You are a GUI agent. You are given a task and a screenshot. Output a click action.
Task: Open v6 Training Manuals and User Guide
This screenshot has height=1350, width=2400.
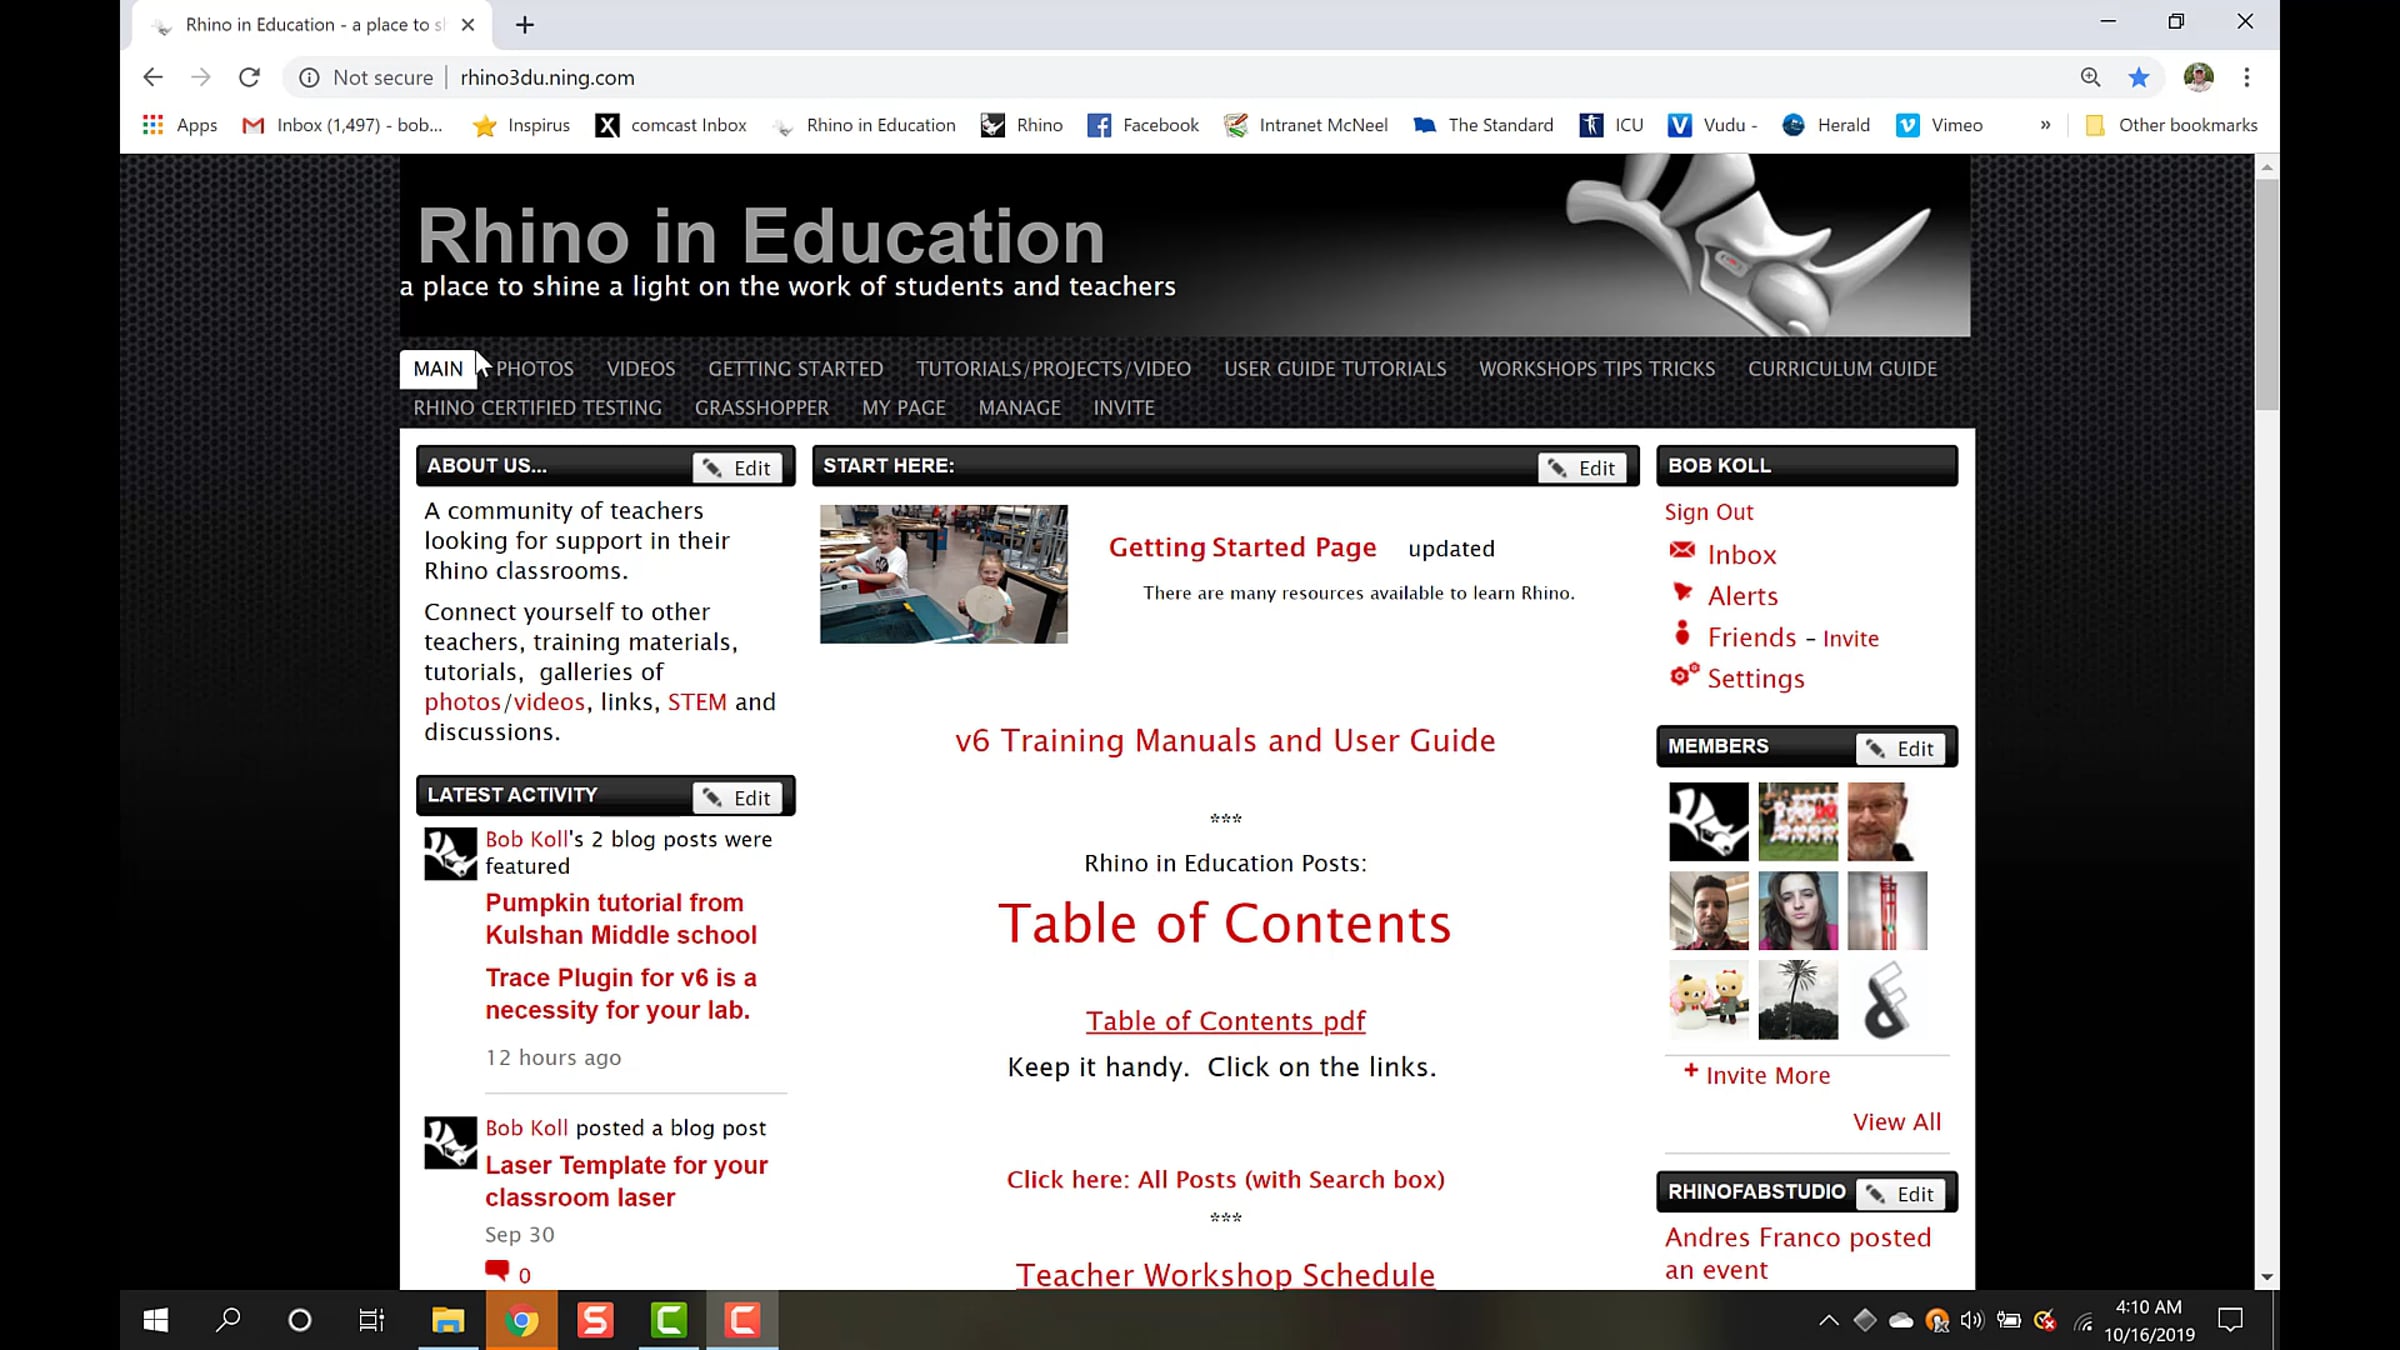coord(1225,741)
